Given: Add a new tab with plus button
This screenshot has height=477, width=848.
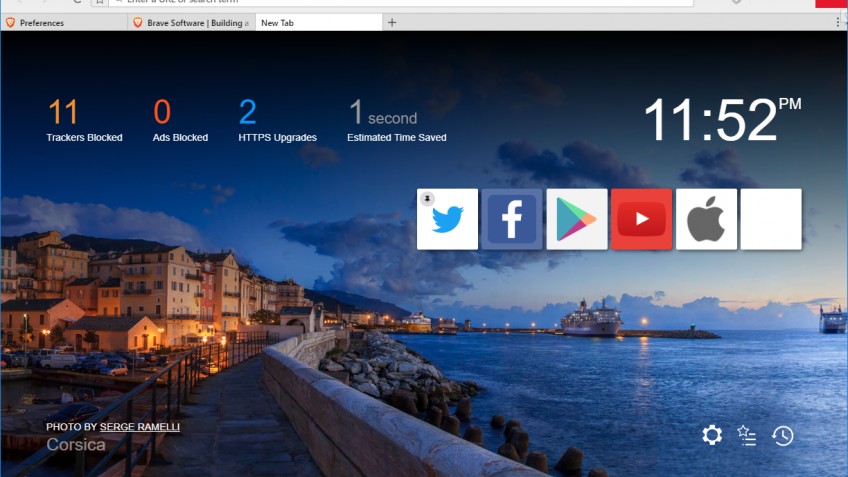Looking at the screenshot, I should pyautogui.click(x=392, y=23).
